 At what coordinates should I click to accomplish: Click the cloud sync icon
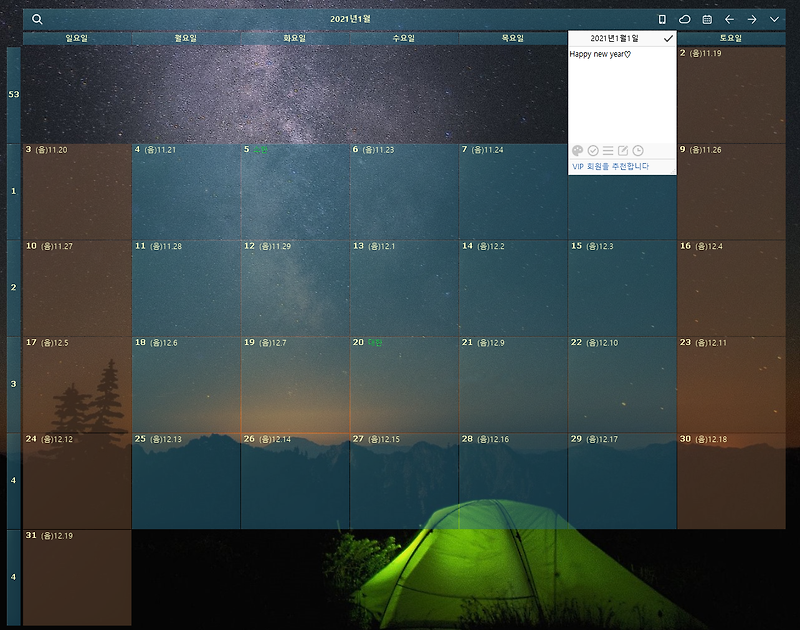click(684, 19)
